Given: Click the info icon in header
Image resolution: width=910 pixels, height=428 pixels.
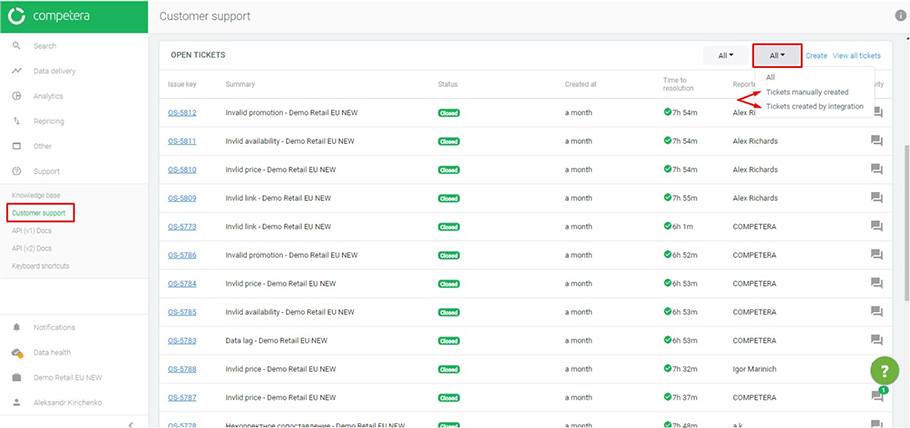Looking at the screenshot, I should (x=900, y=16).
